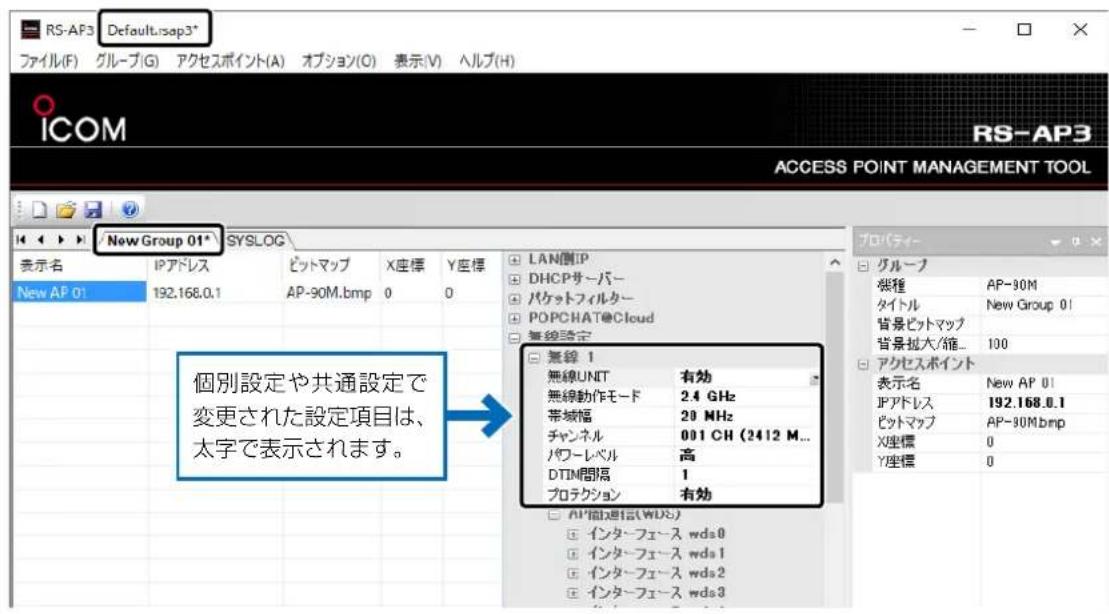Open 無線UNIT value dropdown arrow
This screenshot has height=614, width=1109.
click(814, 379)
